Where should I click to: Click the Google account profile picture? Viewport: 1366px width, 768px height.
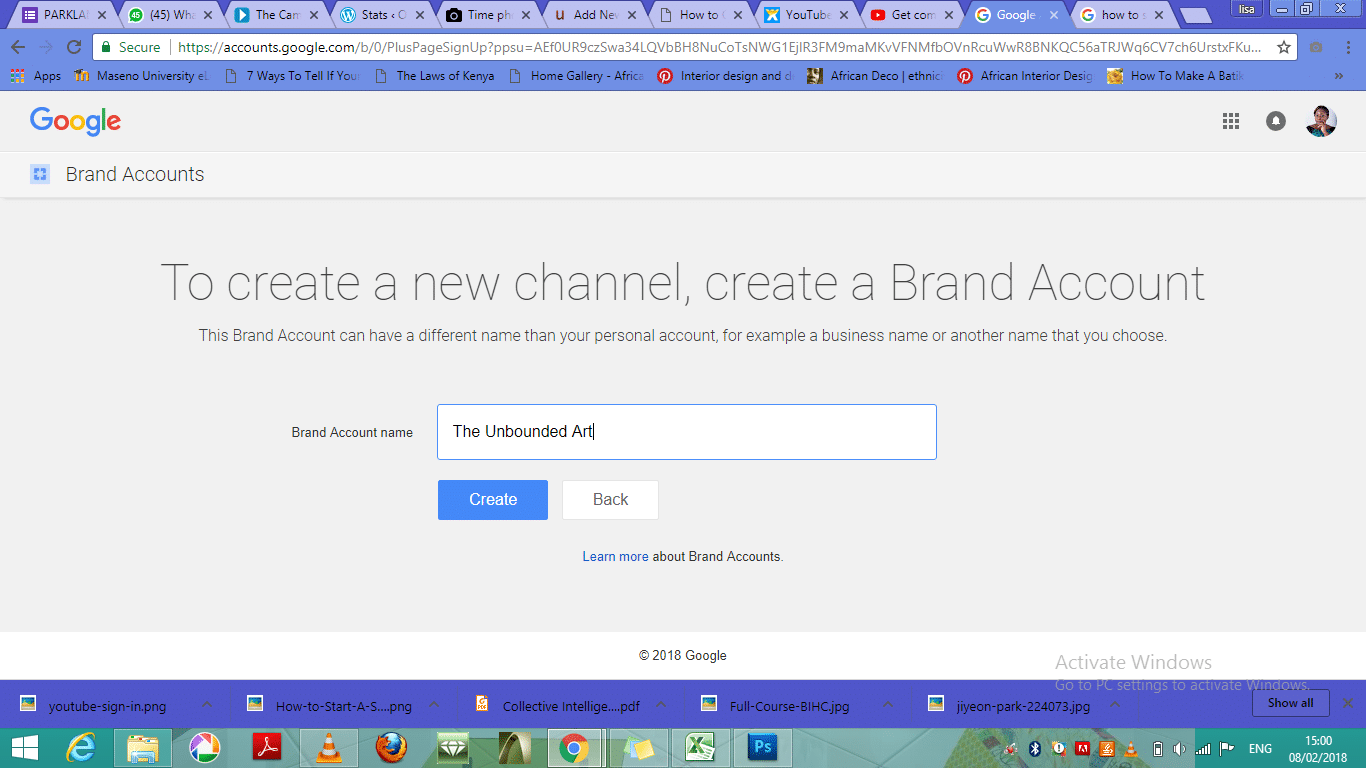tap(1320, 121)
